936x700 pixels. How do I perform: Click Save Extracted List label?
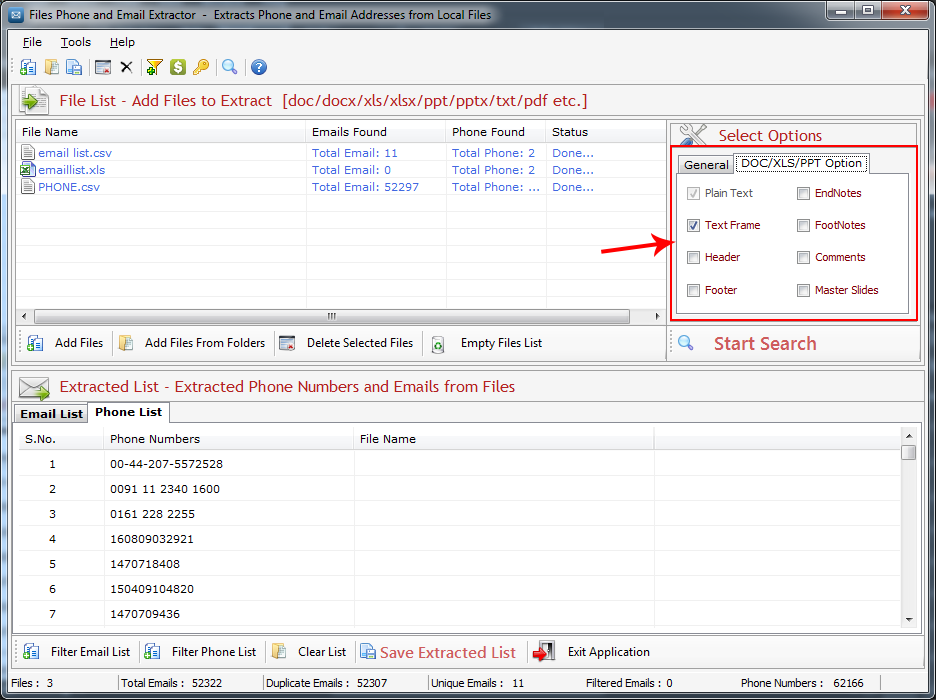448,652
